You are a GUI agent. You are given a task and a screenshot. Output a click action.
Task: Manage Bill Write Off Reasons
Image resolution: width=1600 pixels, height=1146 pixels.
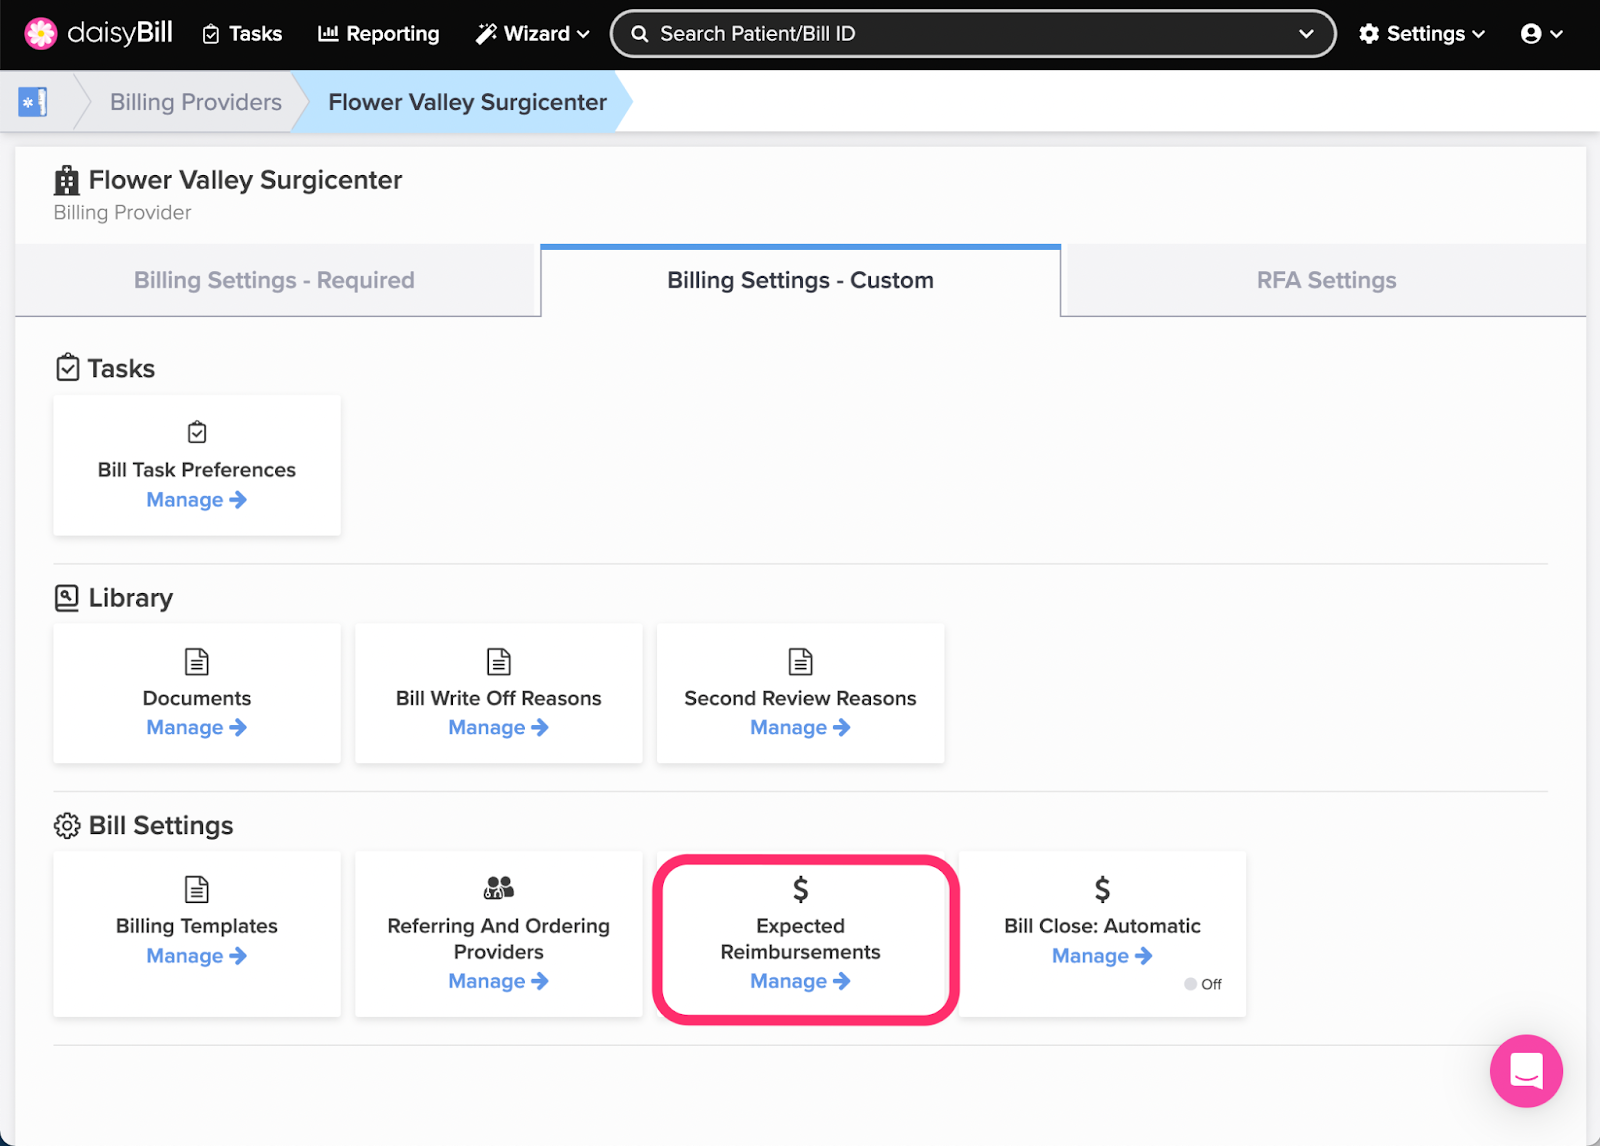[499, 728]
